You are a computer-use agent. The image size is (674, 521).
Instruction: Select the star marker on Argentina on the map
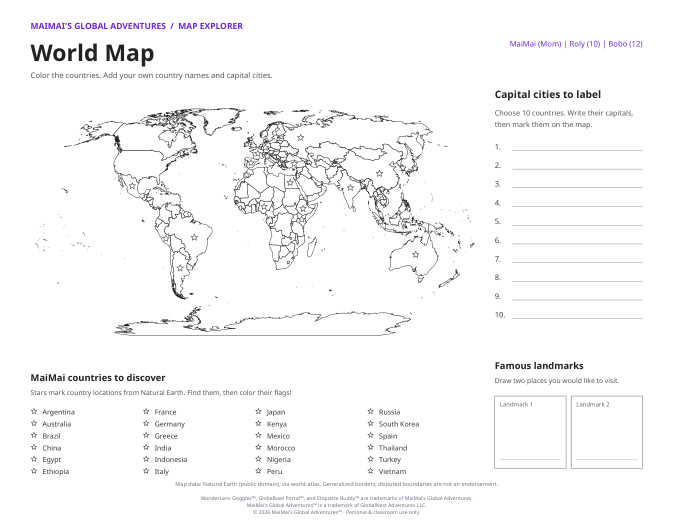(180, 268)
